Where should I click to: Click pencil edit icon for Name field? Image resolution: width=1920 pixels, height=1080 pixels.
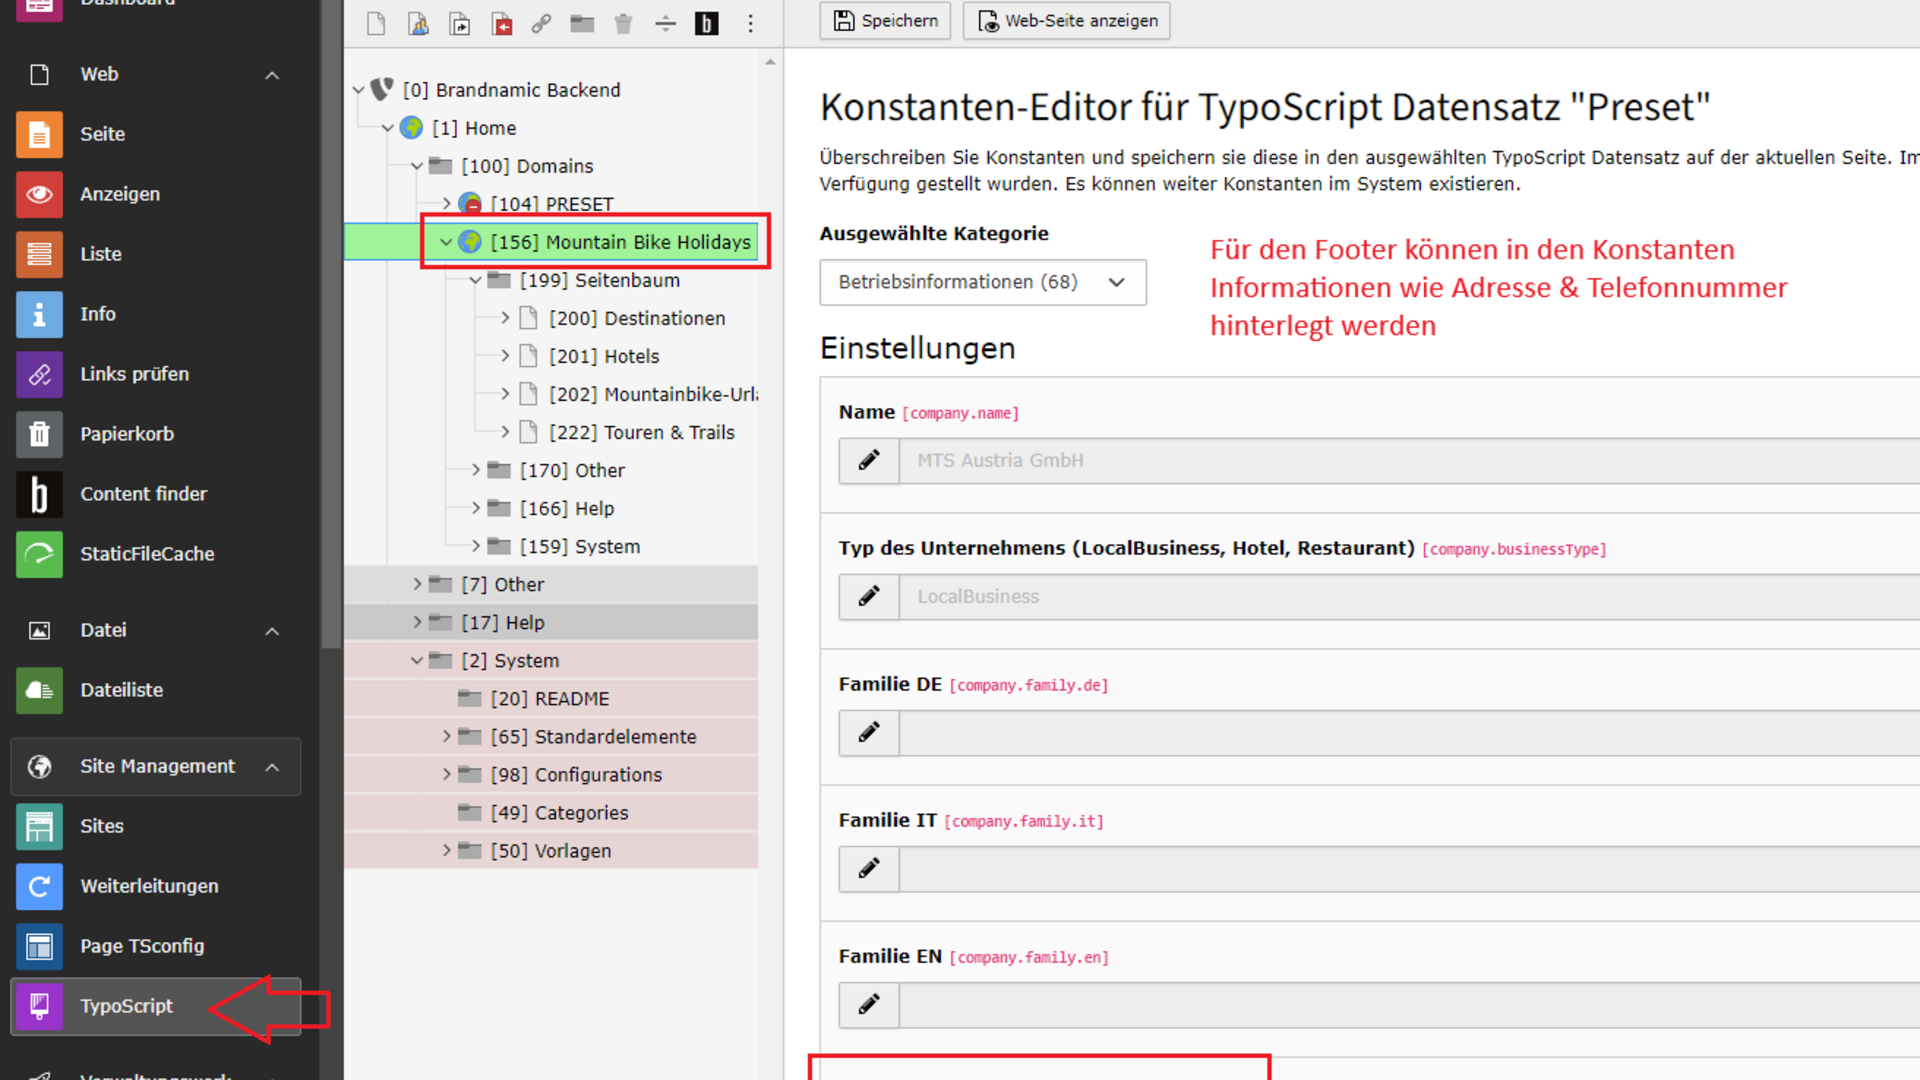tap(868, 460)
